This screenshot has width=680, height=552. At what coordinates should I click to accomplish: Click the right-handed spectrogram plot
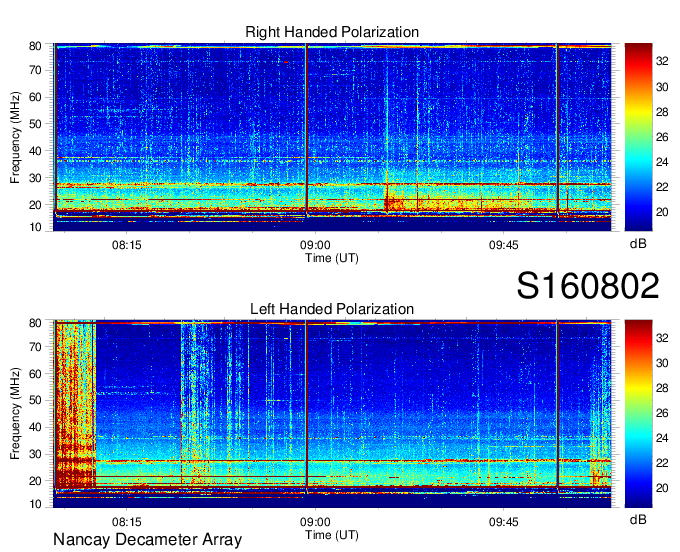332,137
